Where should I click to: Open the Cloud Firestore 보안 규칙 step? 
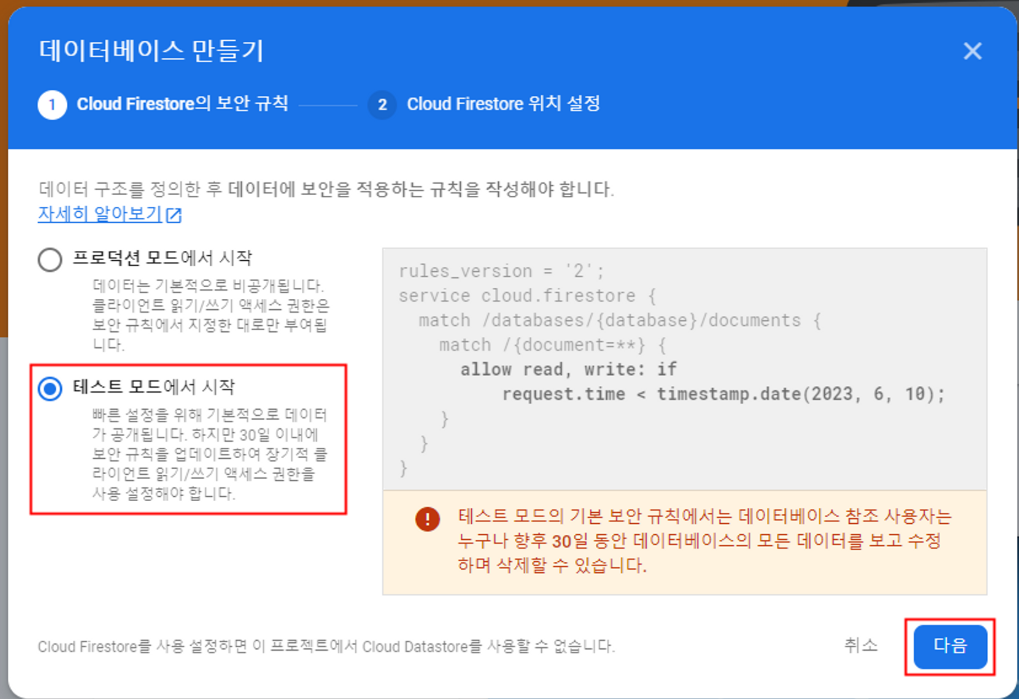(x=182, y=104)
